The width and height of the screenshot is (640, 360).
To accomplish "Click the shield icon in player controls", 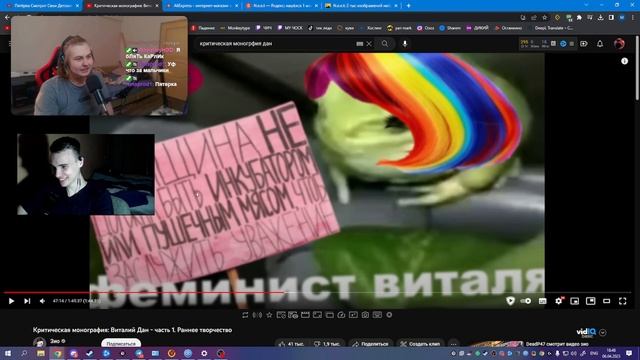I will [x=510, y=301].
